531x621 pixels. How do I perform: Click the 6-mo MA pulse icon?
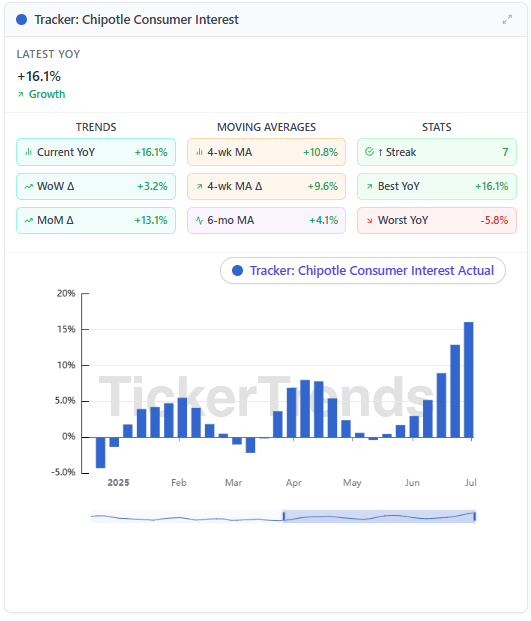tap(199, 220)
